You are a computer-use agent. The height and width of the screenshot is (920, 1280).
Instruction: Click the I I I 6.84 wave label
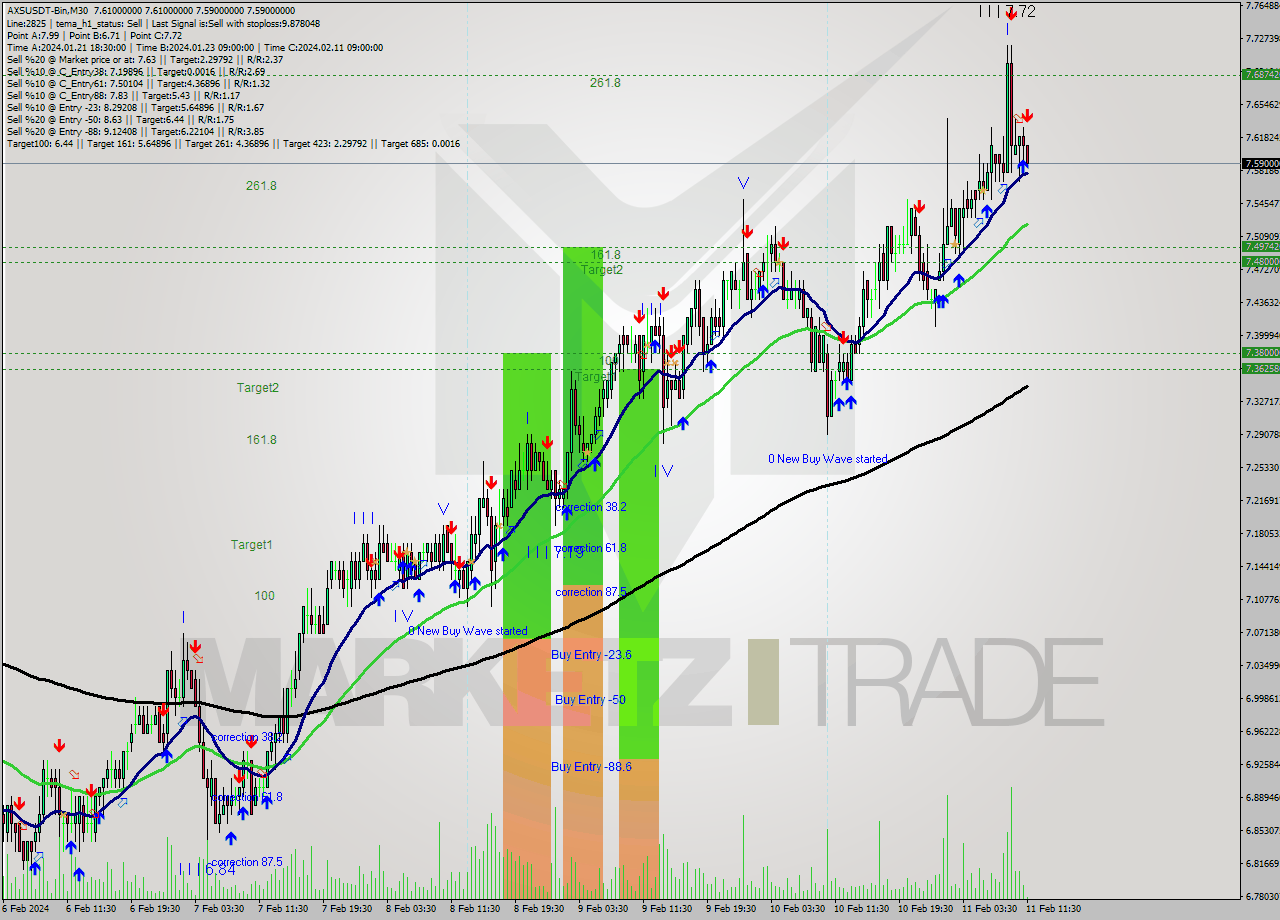click(207, 870)
